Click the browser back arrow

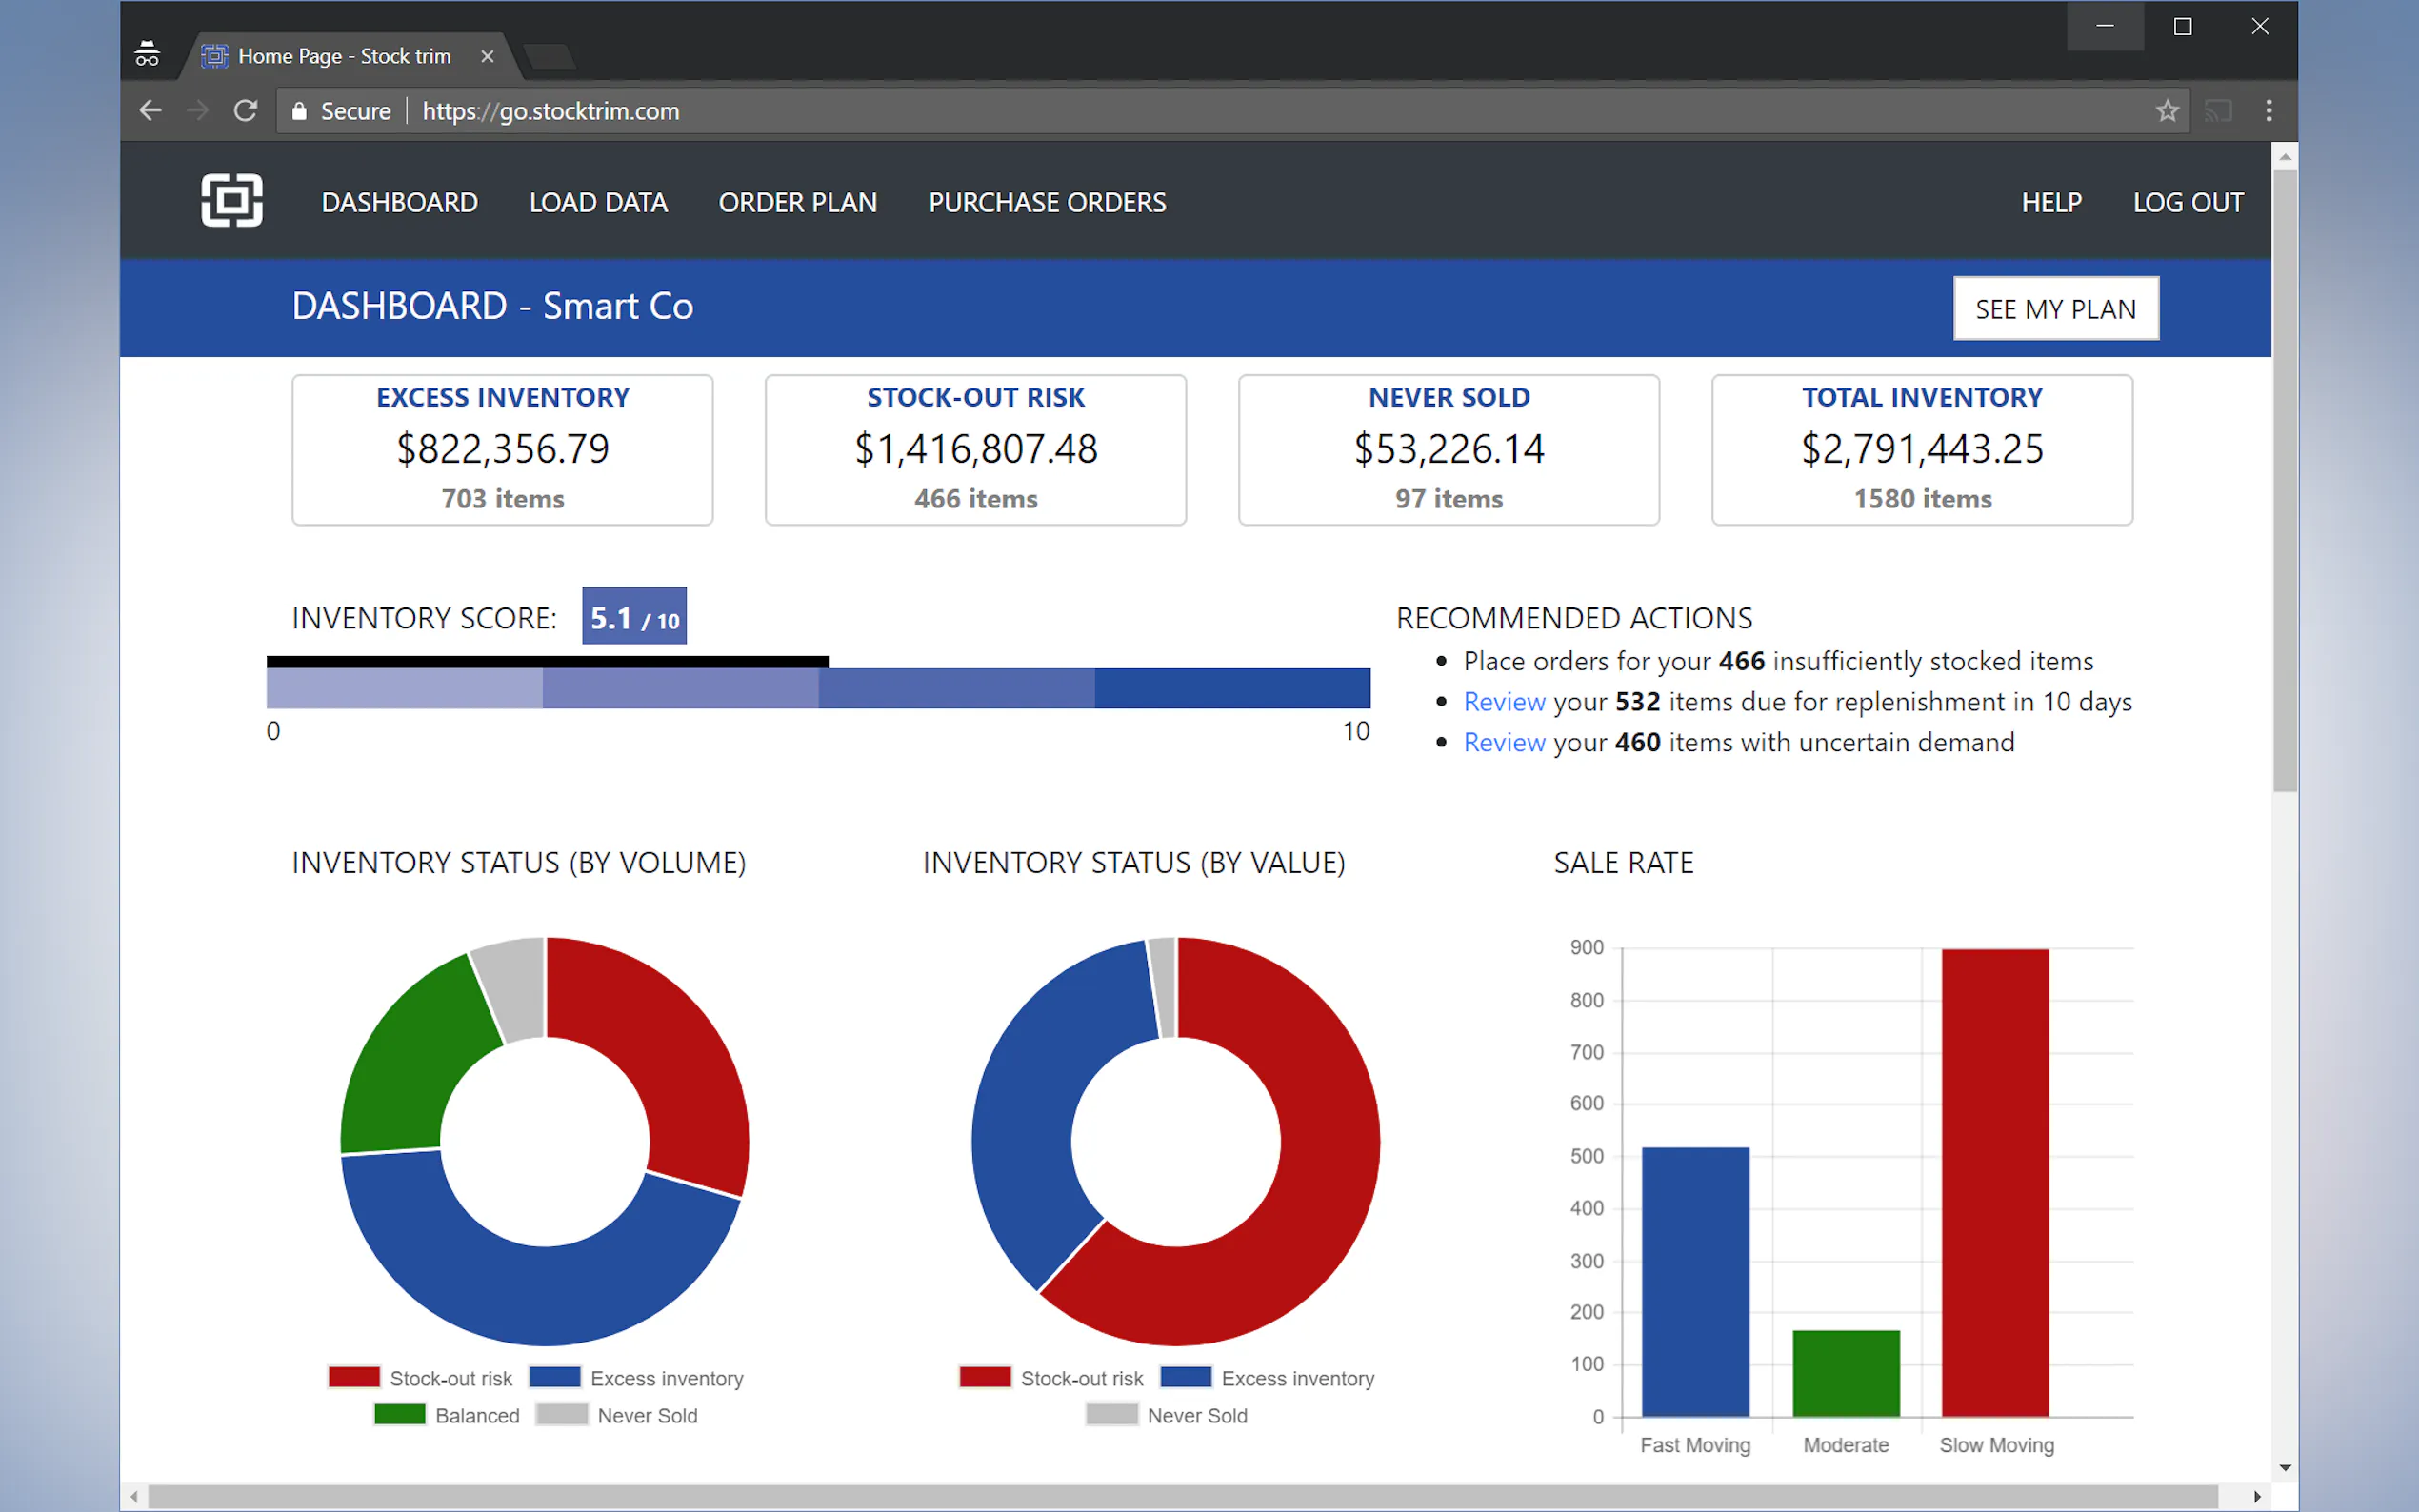(x=150, y=111)
